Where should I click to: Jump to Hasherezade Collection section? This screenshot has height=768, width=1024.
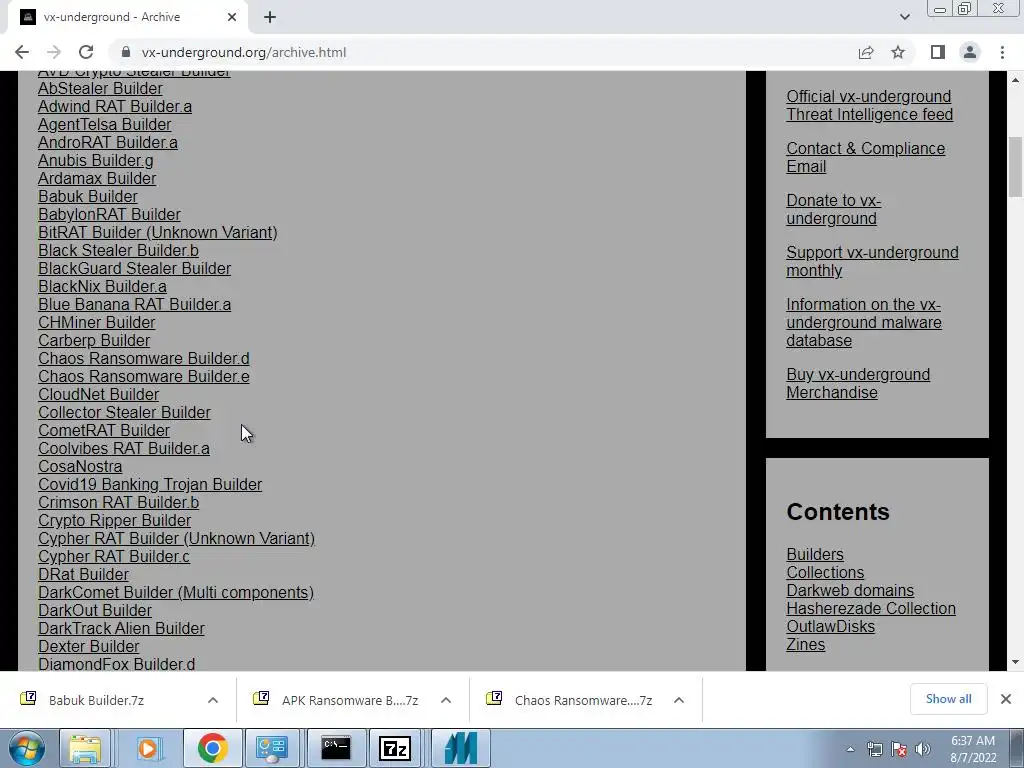[x=871, y=609]
